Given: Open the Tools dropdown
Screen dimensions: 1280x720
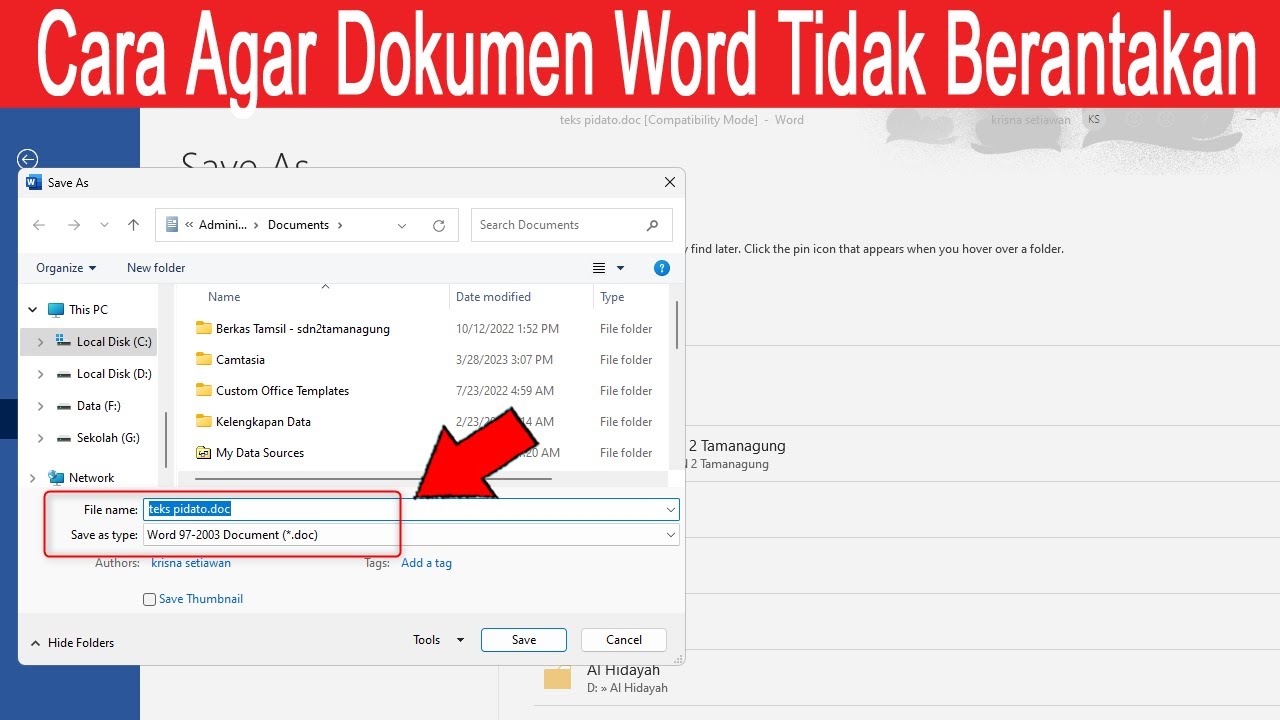Looking at the screenshot, I should click(x=439, y=640).
